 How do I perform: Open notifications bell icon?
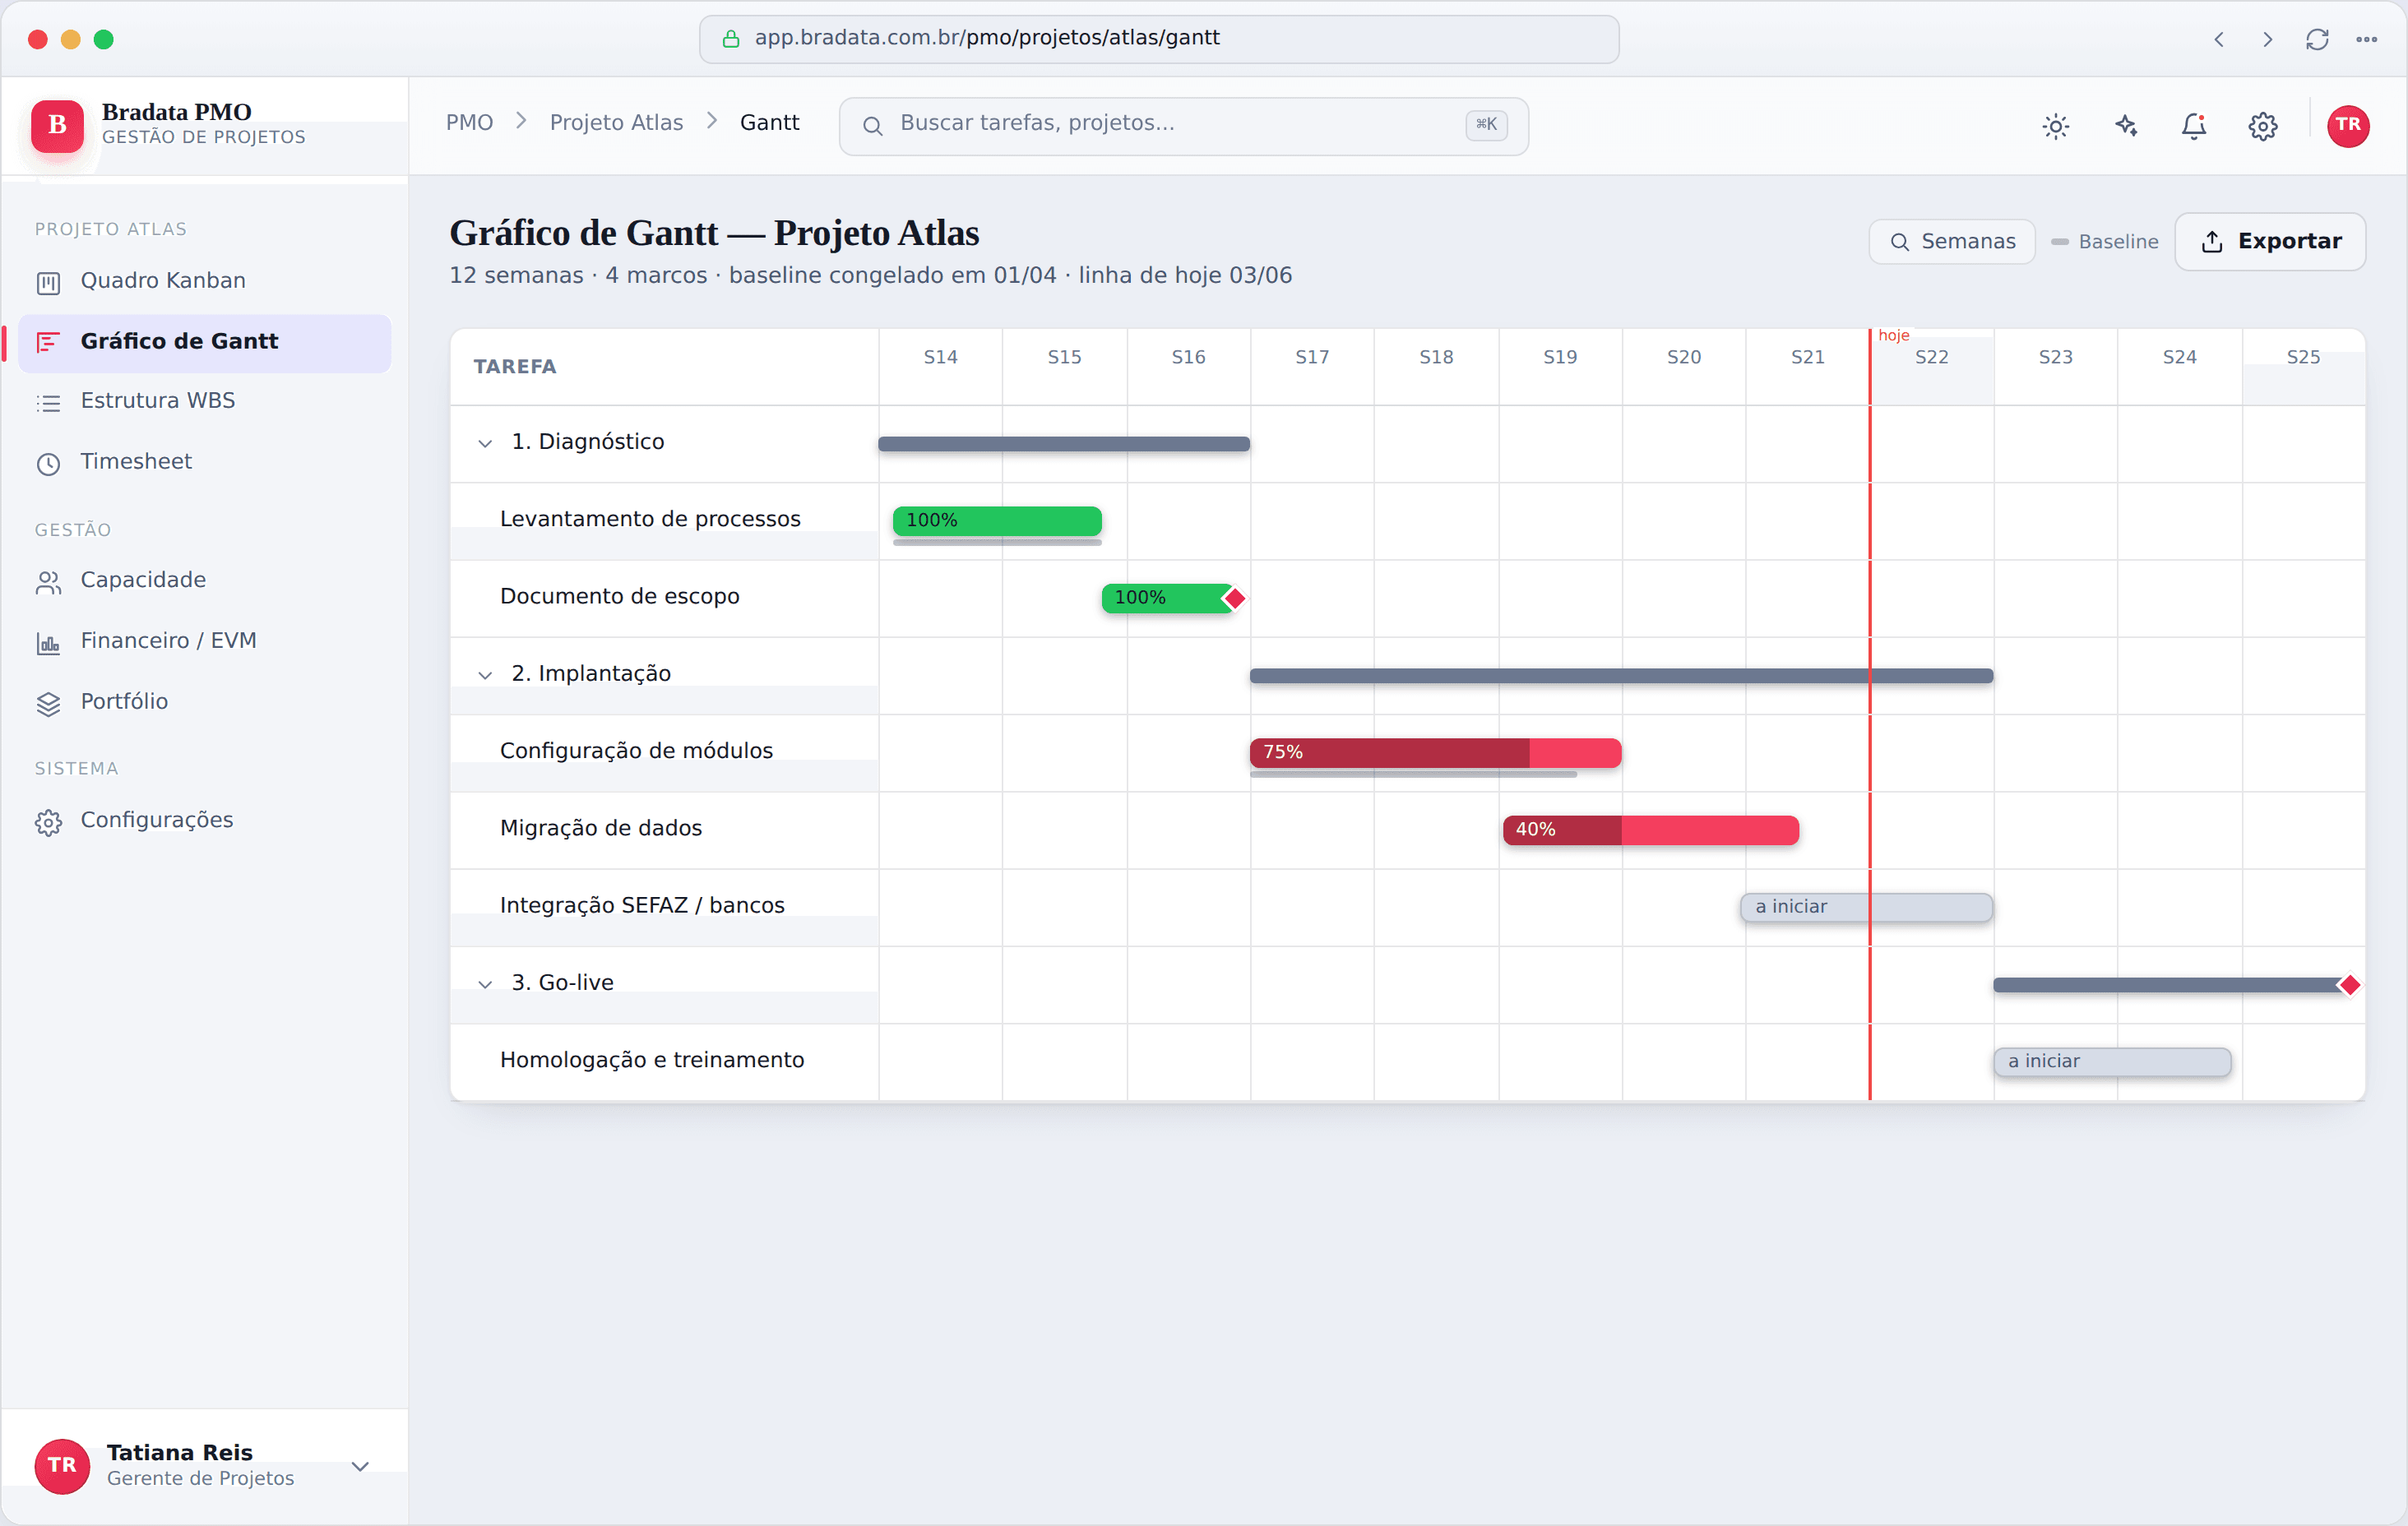point(2194,126)
